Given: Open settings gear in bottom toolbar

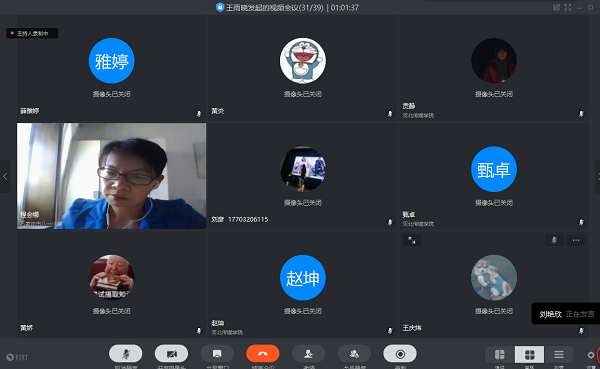Looking at the screenshot, I should 591,355.
